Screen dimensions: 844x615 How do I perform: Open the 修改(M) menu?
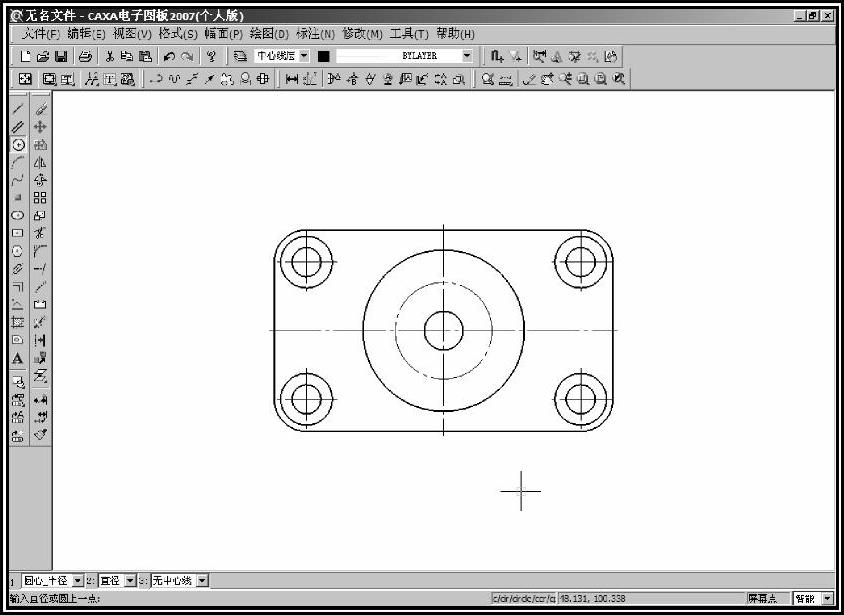(x=362, y=34)
